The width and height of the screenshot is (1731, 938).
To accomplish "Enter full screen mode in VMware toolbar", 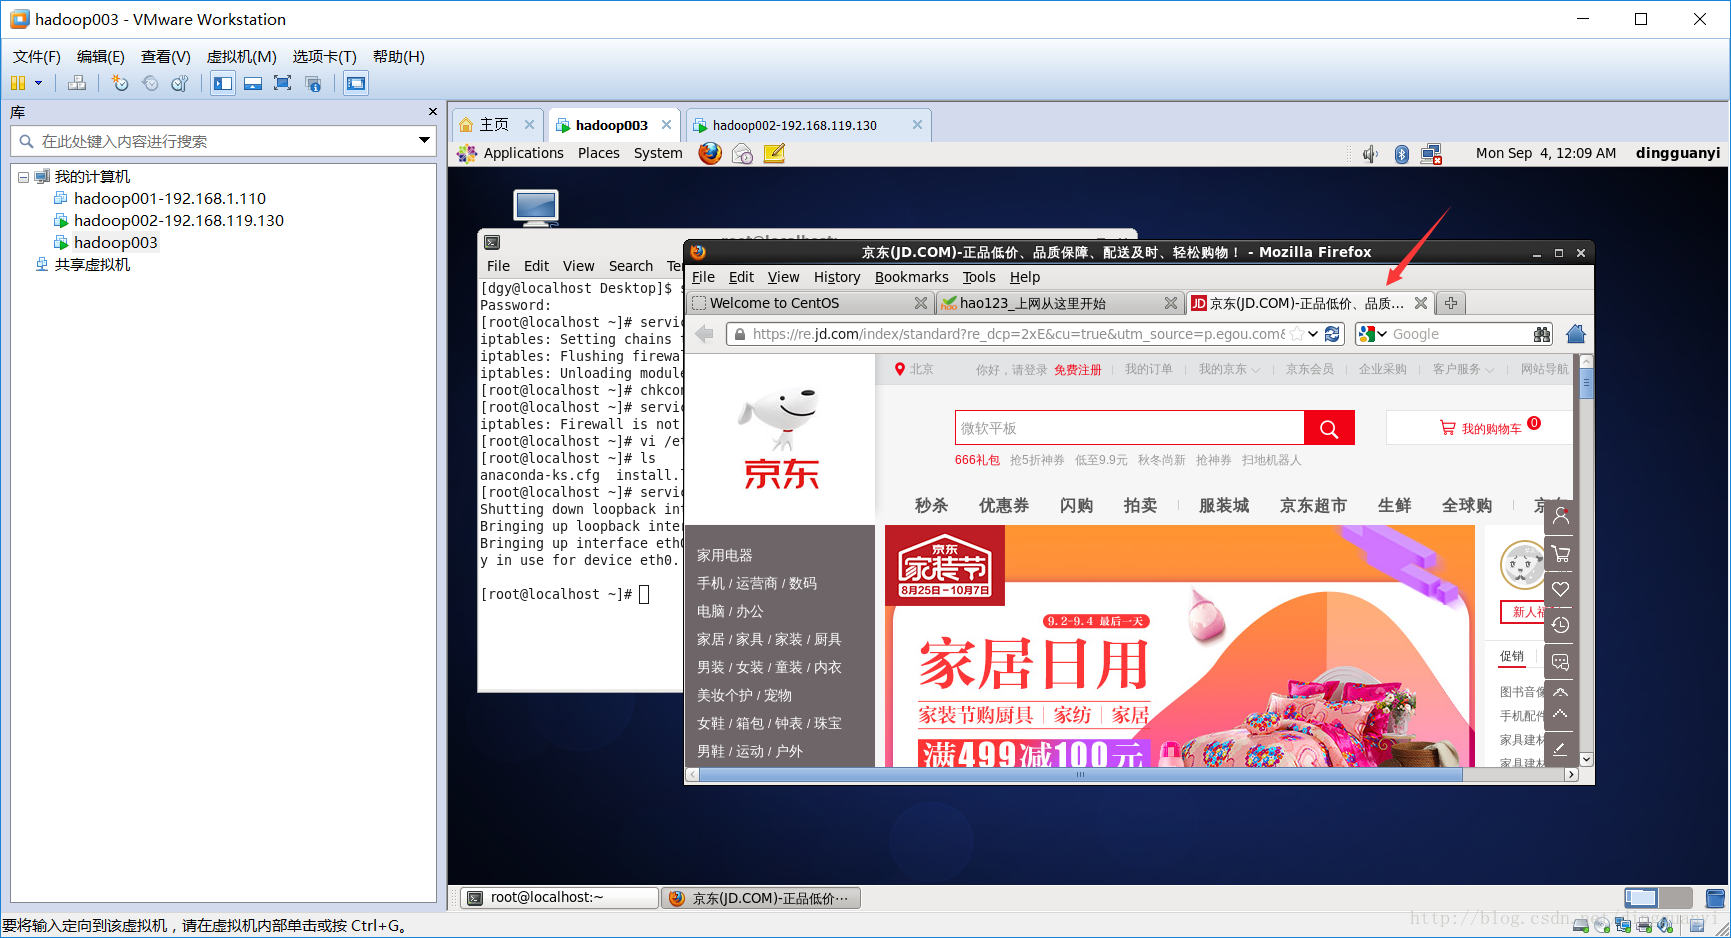I will [283, 83].
